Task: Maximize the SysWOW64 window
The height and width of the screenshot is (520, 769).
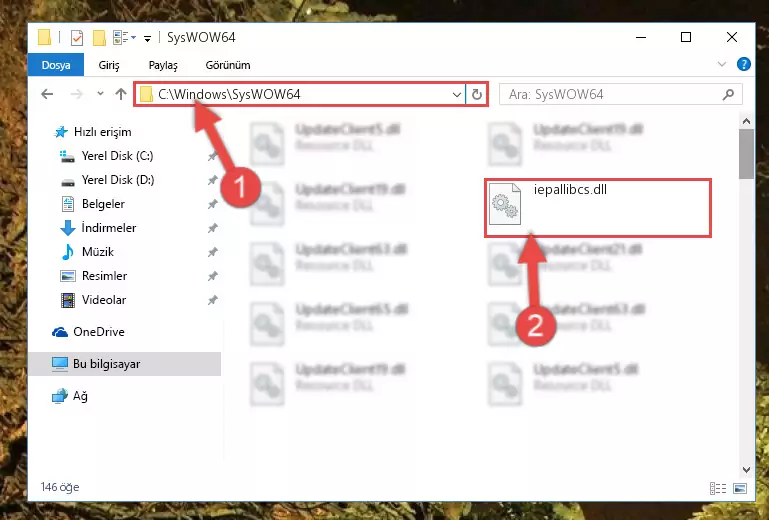Action: click(x=686, y=37)
